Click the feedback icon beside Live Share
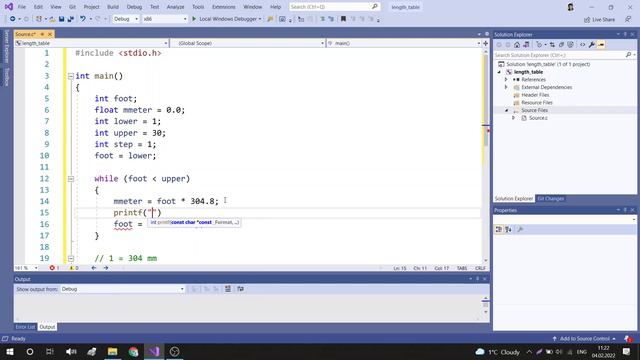Screen dimensions: 640x360 pos(628,19)
